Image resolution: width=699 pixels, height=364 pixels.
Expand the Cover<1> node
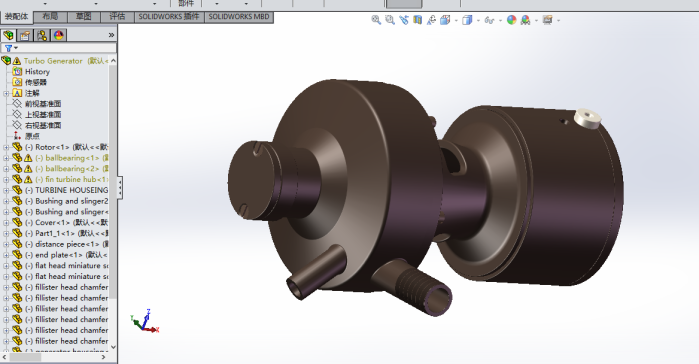tap(6, 223)
